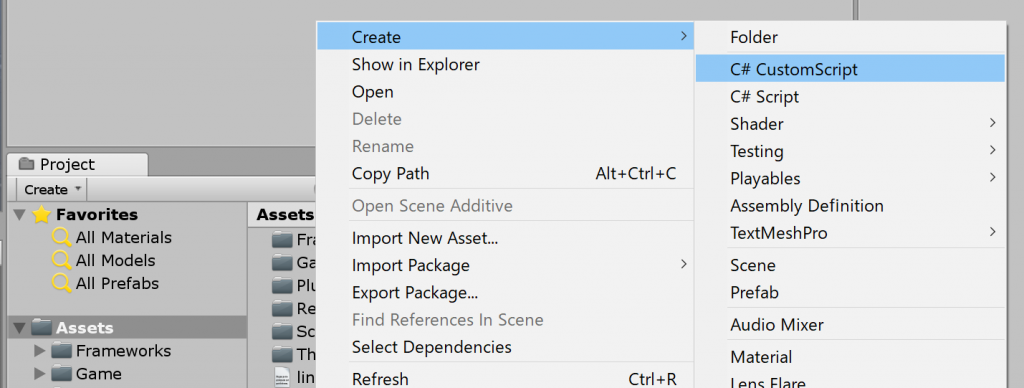Click the Favorites star icon
Image resolution: width=1024 pixels, height=388 pixels.
(x=41, y=214)
